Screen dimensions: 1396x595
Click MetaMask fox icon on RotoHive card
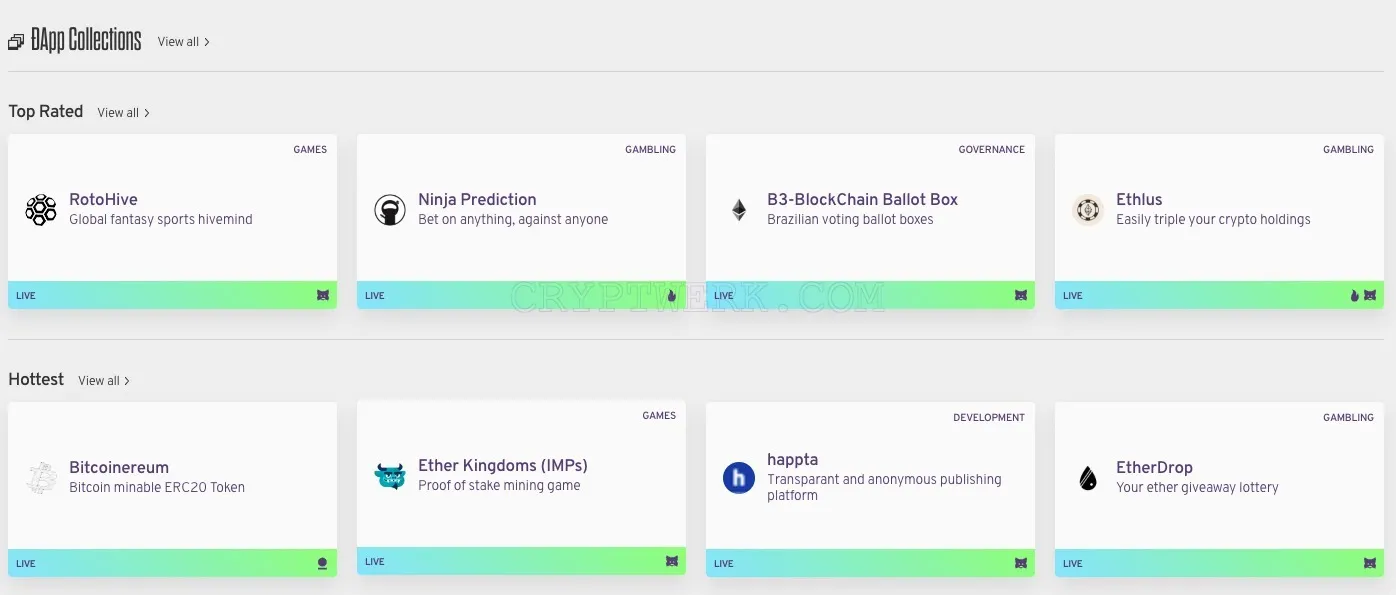point(323,295)
